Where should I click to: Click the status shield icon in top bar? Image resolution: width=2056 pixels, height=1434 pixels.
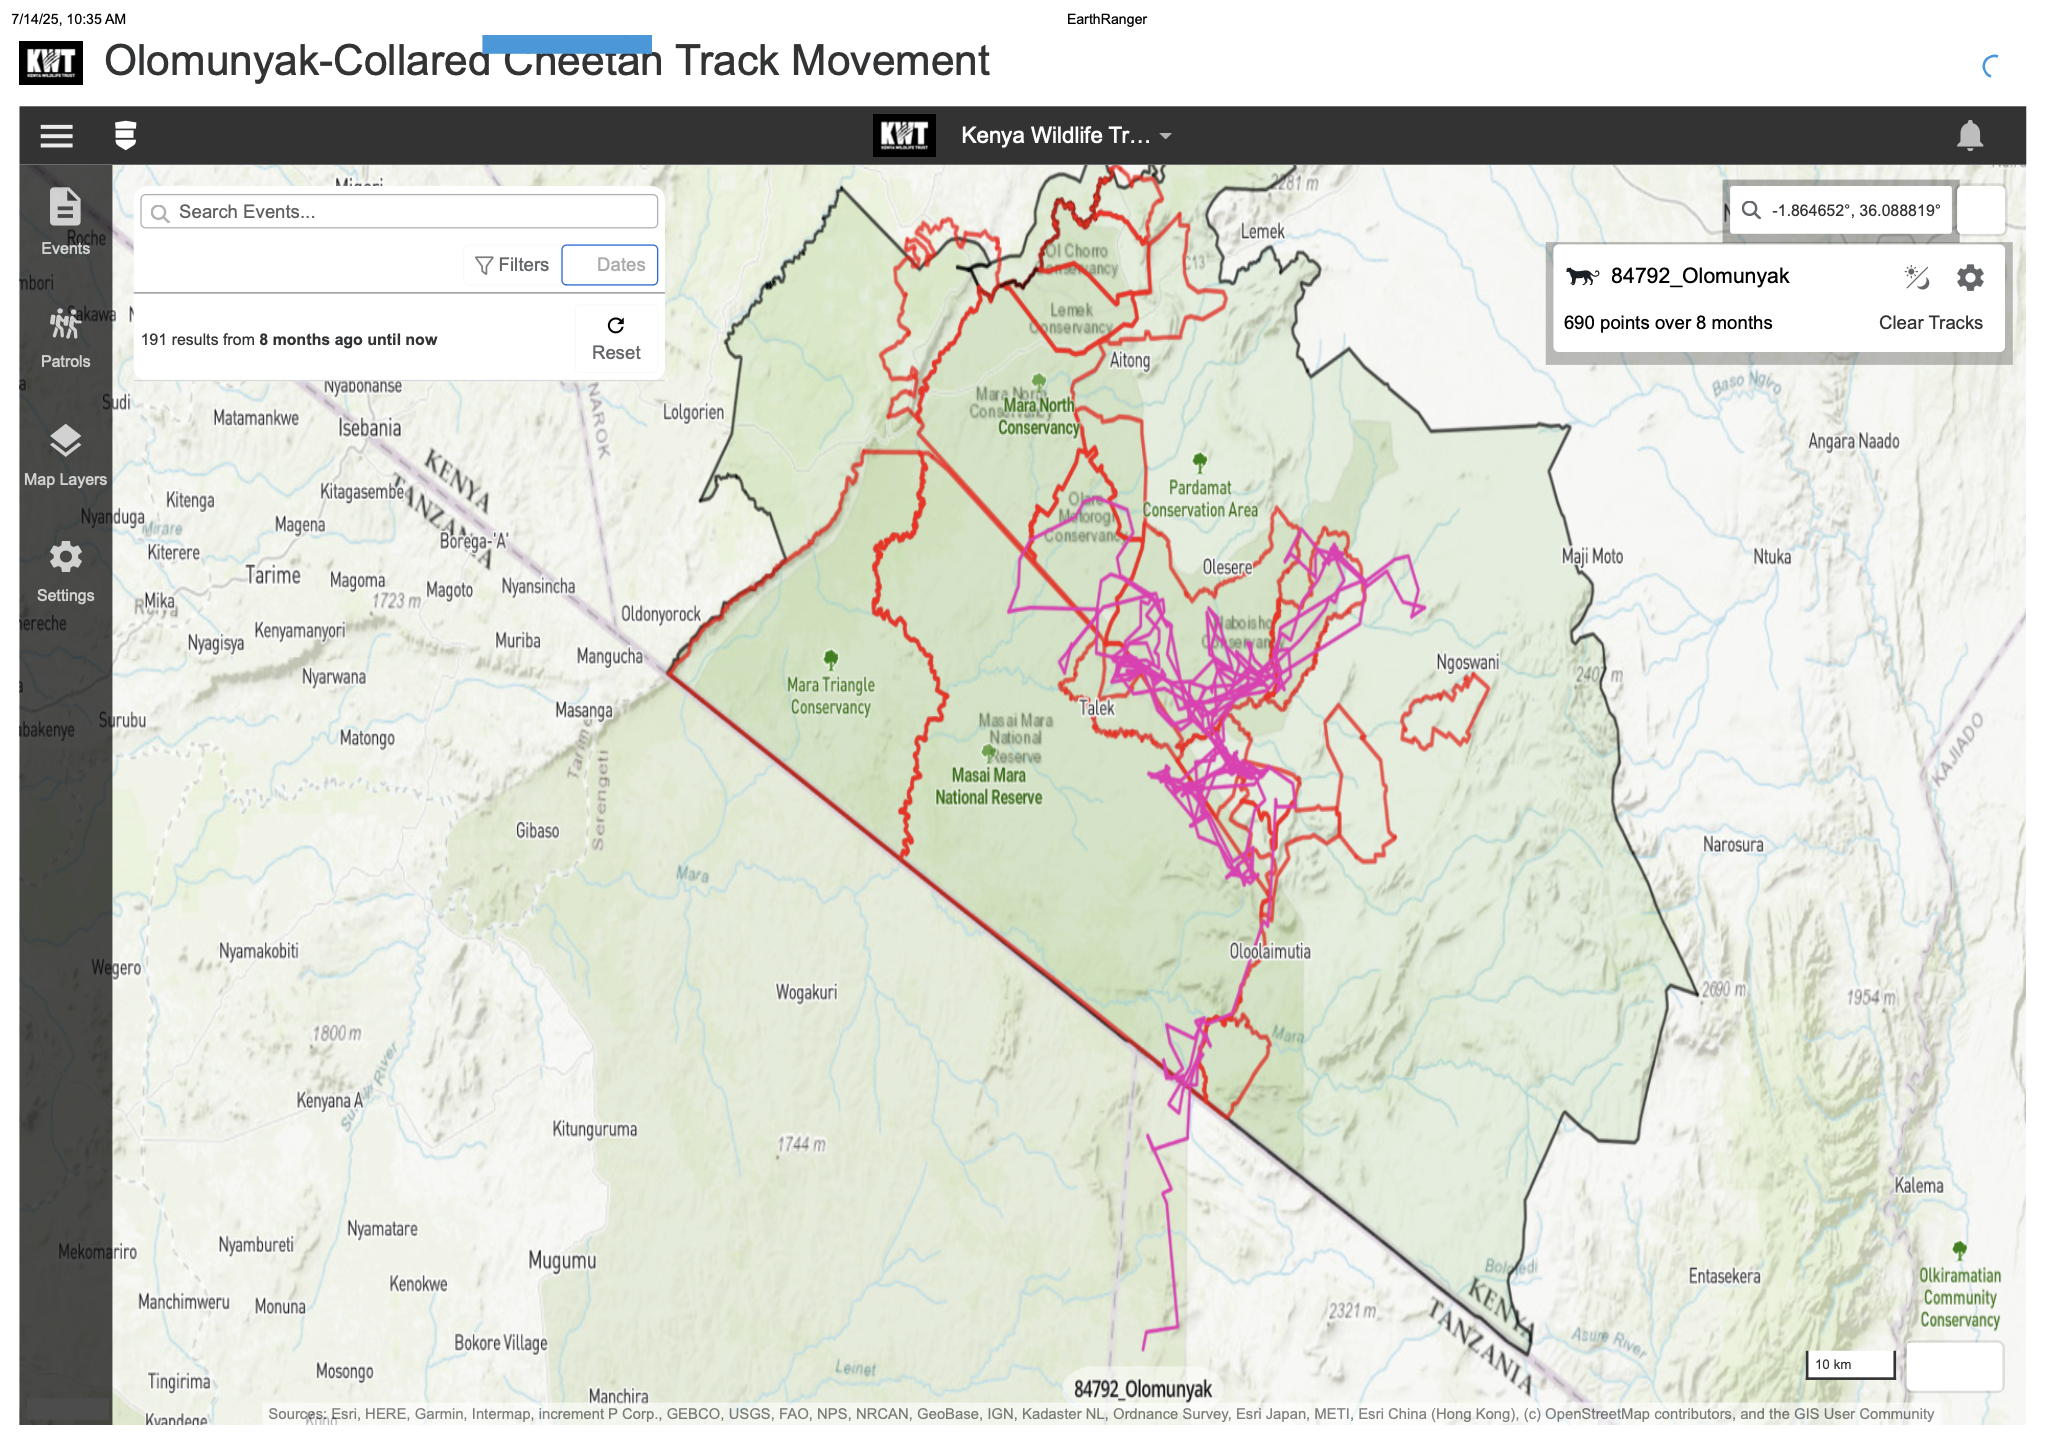(125, 135)
